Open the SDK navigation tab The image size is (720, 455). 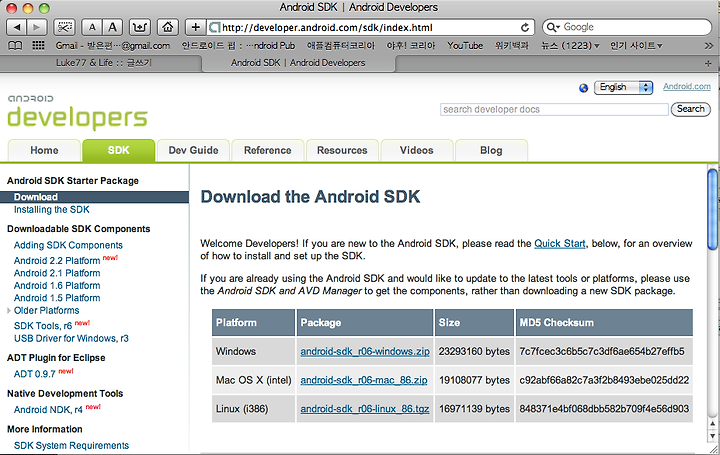(x=118, y=151)
